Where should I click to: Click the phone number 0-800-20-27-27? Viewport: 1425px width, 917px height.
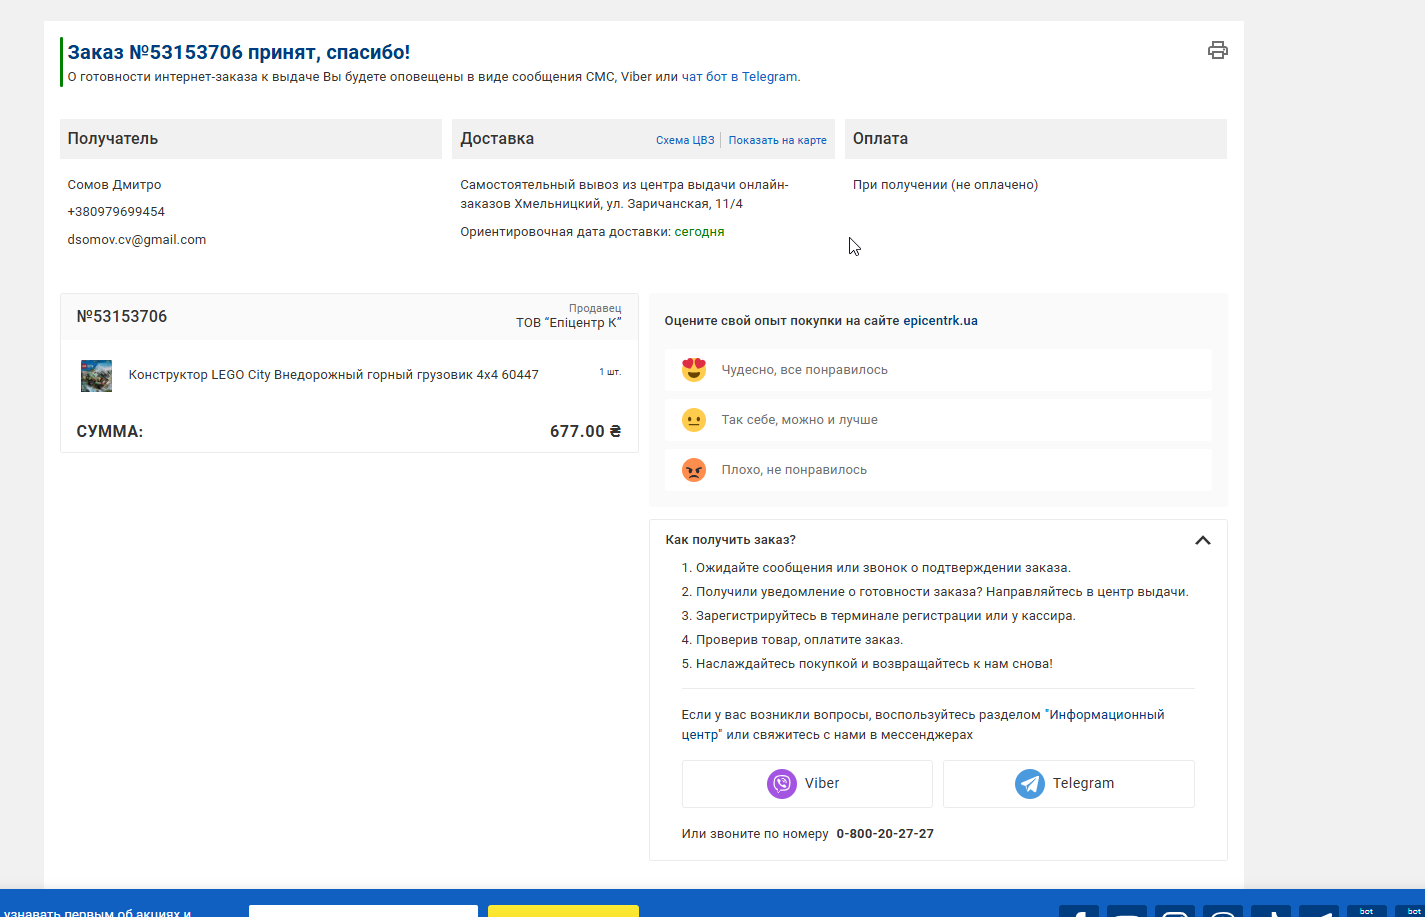tap(885, 834)
